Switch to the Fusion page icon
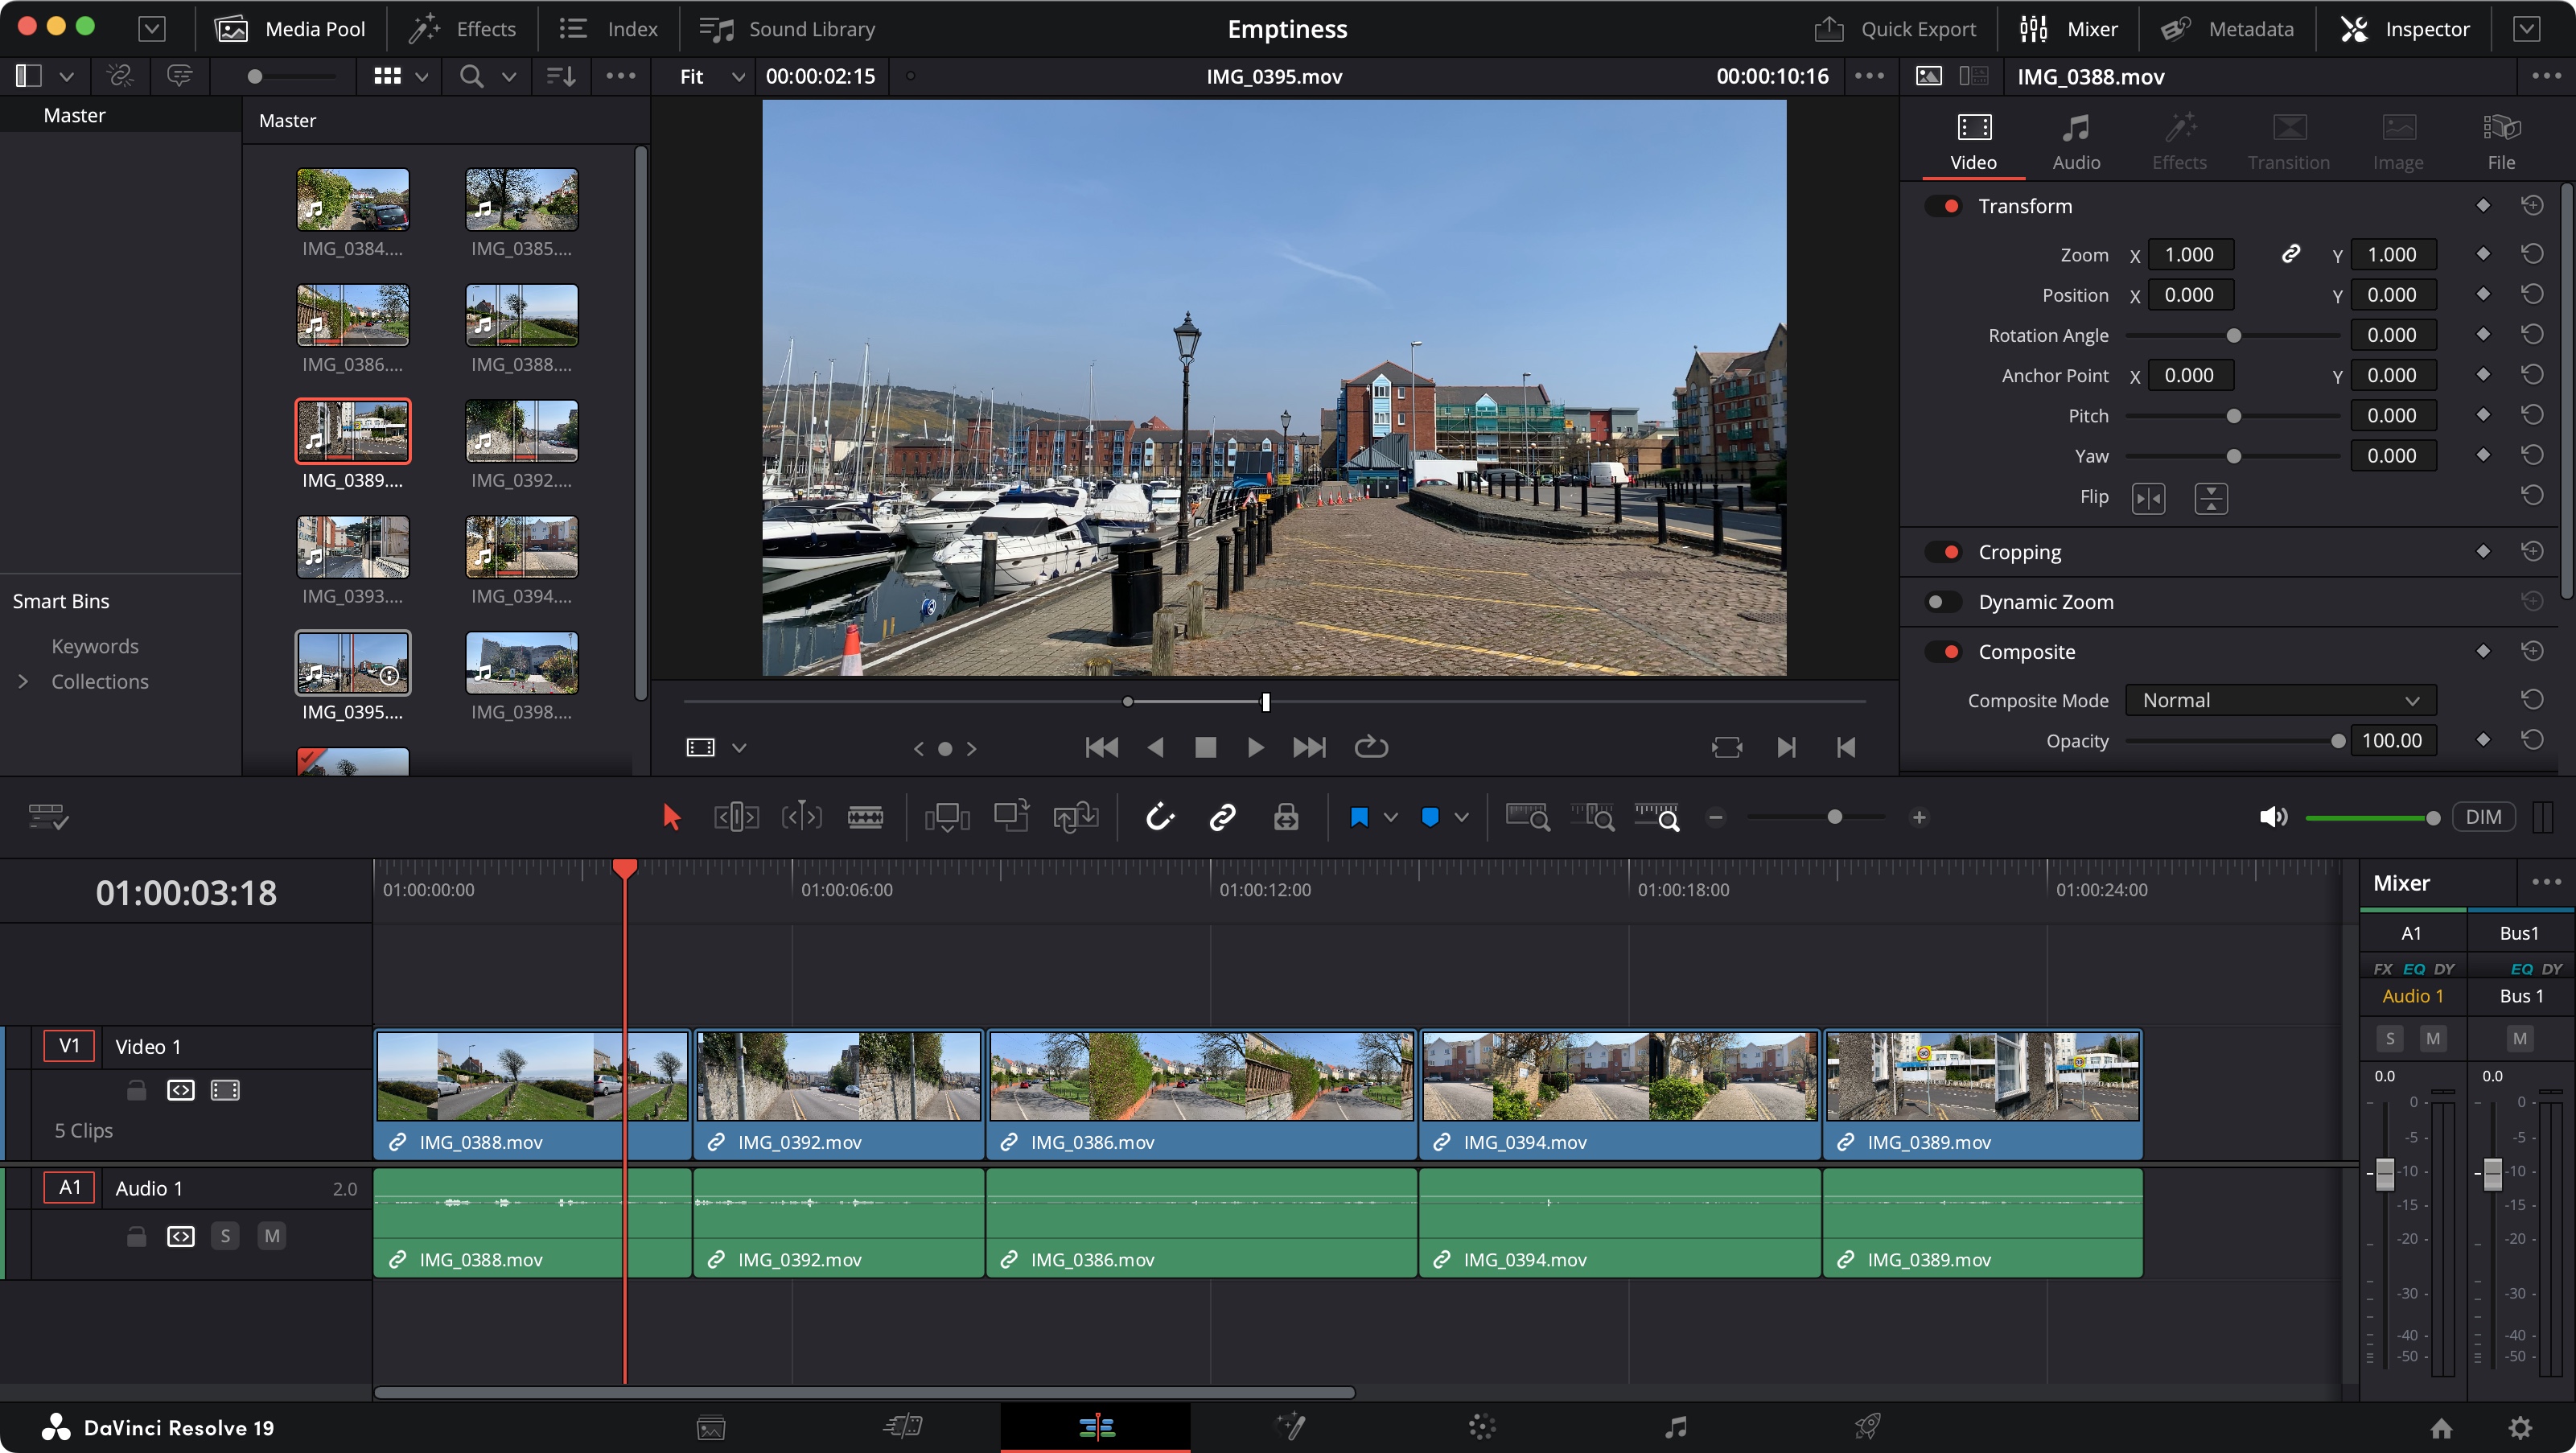 click(x=1291, y=1427)
